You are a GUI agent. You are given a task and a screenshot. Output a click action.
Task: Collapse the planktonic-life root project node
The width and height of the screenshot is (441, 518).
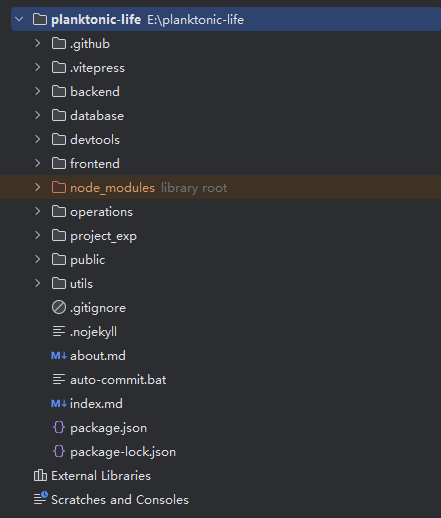tap(19, 19)
